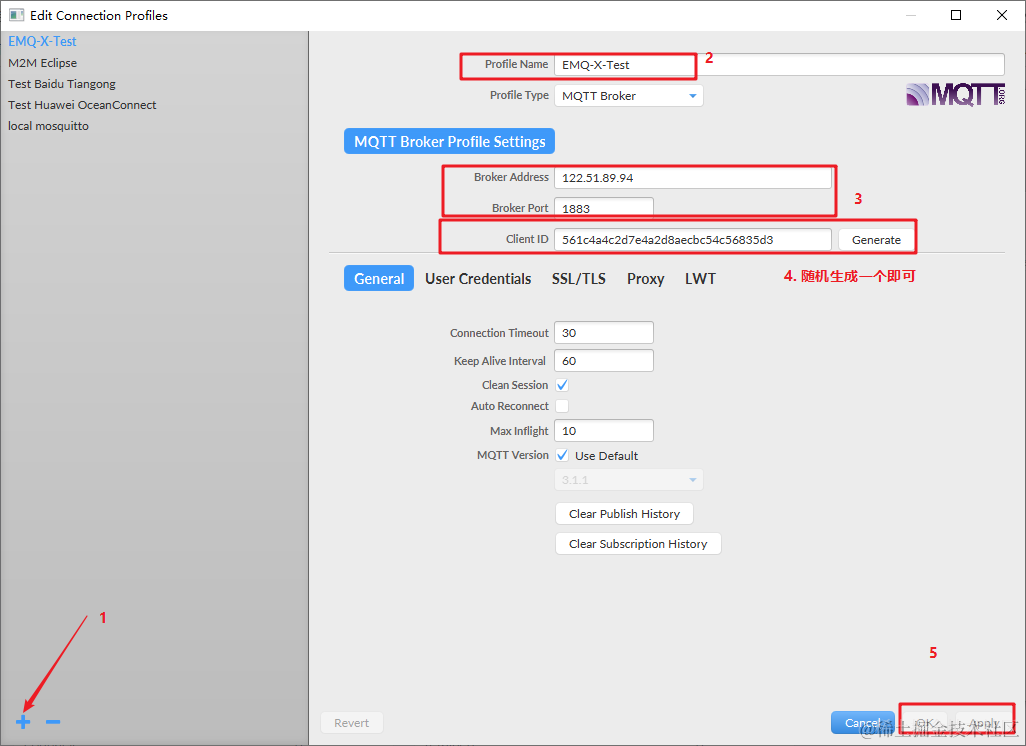Viewport: 1026px width, 746px height.
Task: Click the Client ID field
Action: pyautogui.click(x=693, y=240)
